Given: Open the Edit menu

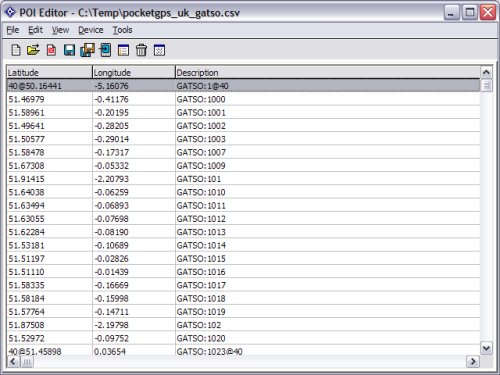Looking at the screenshot, I should pyautogui.click(x=35, y=30).
